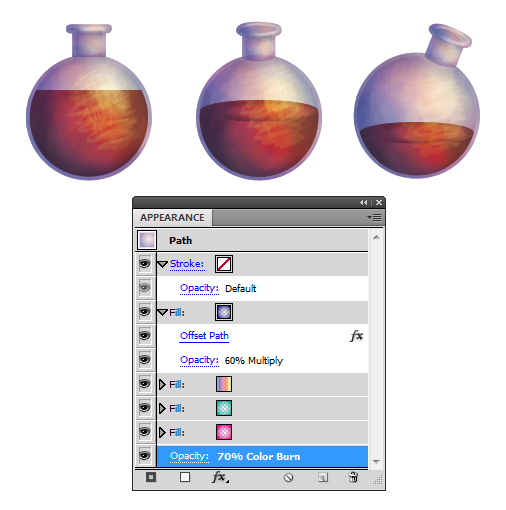
Task: Collapse the Stroke disclosure triangle
Action: click(x=162, y=264)
